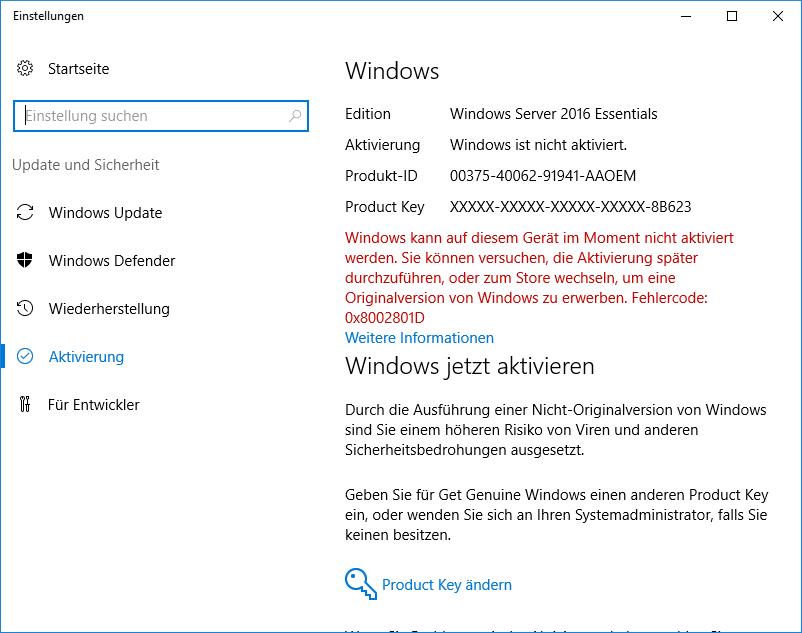This screenshot has height=633, width=802.
Task: Open the Für Entwickler page
Action: (x=94, y=405)
